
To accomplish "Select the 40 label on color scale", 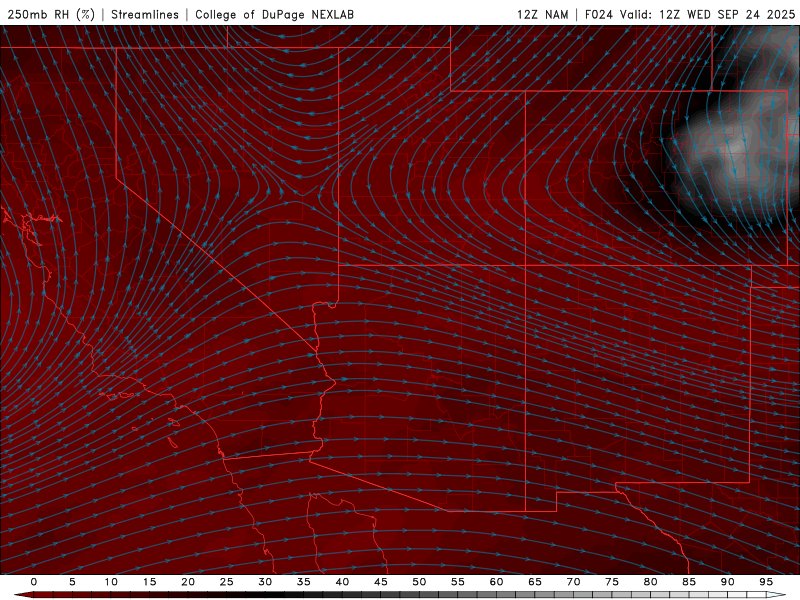I will [x=342, y=582].
